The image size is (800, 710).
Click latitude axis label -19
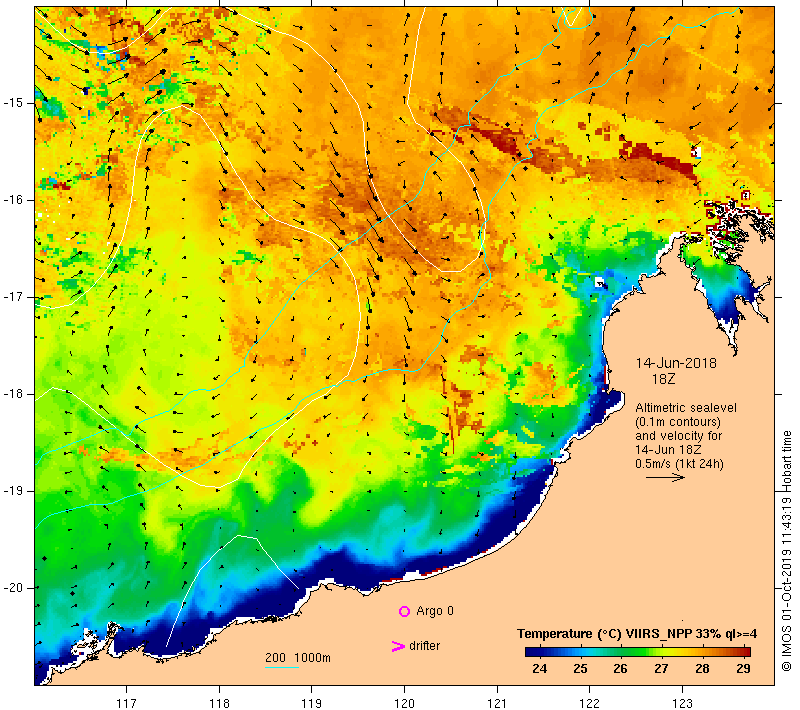pyautogui.click(x=13, y=491)
